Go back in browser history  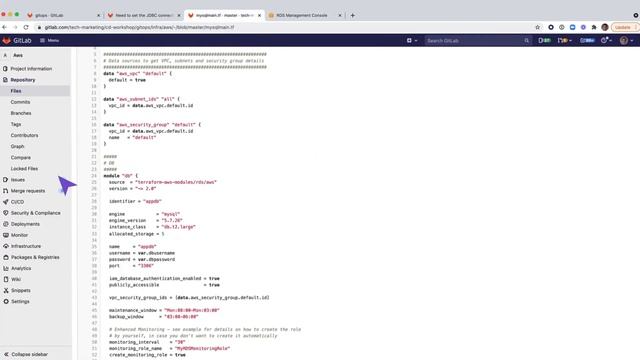coord(4,27)
